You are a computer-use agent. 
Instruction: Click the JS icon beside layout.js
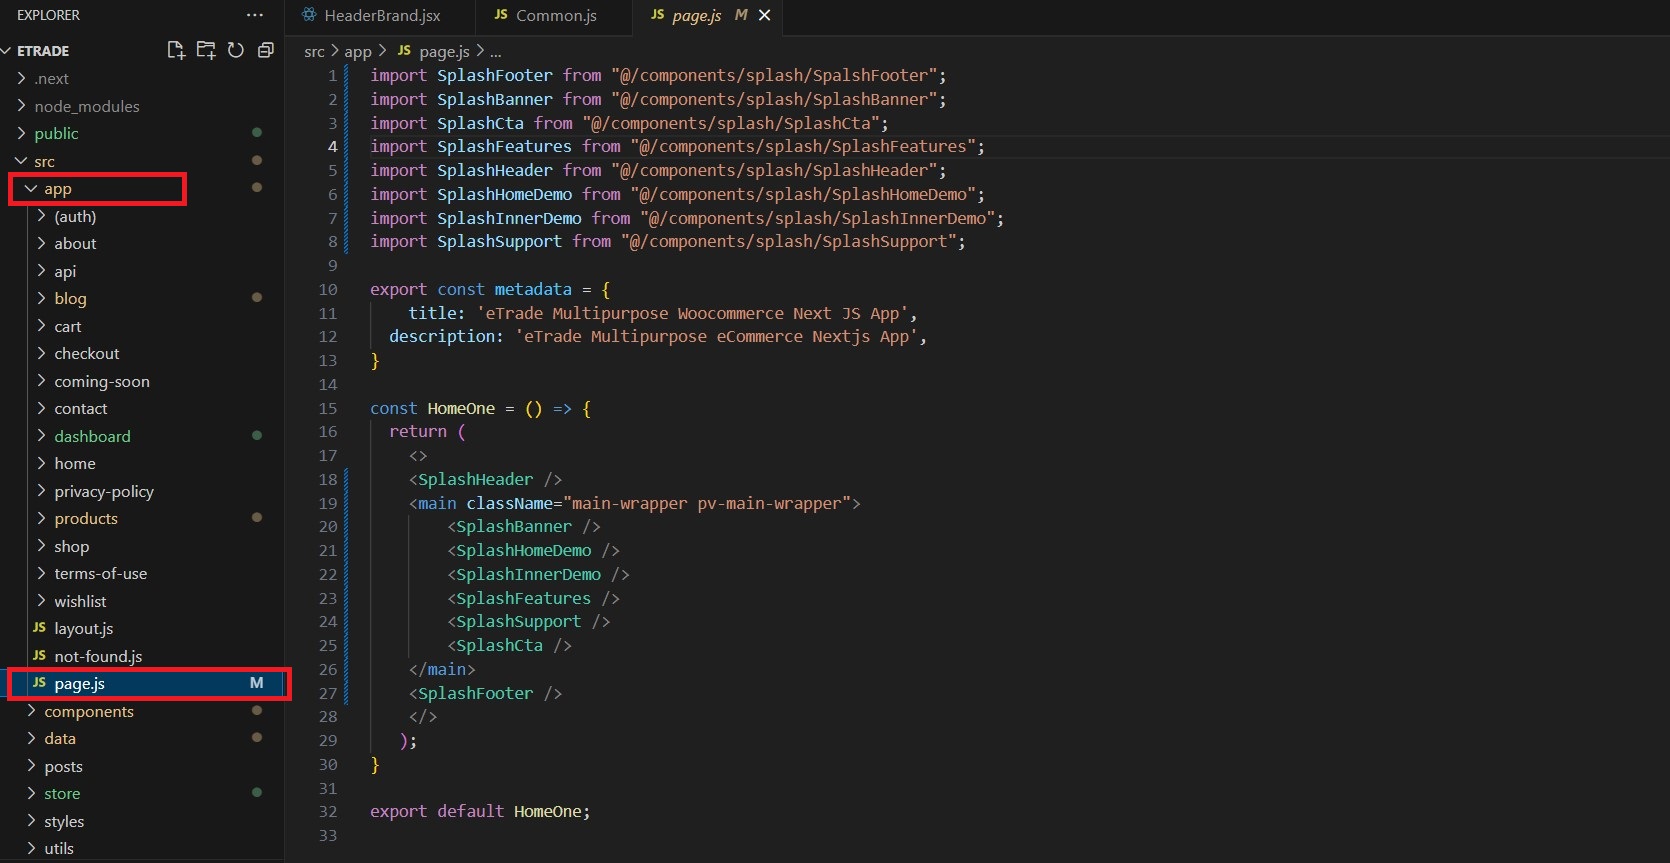click(39, 628)
